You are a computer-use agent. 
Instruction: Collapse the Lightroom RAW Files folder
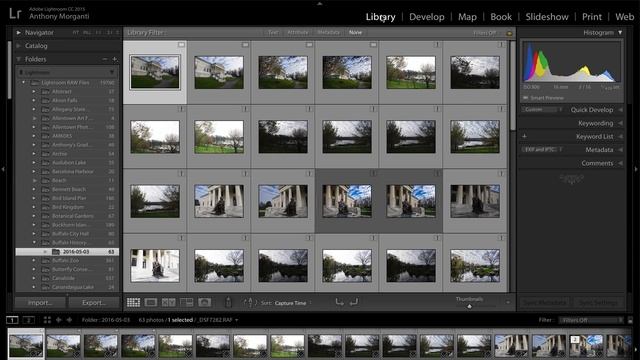pos(24,82)
